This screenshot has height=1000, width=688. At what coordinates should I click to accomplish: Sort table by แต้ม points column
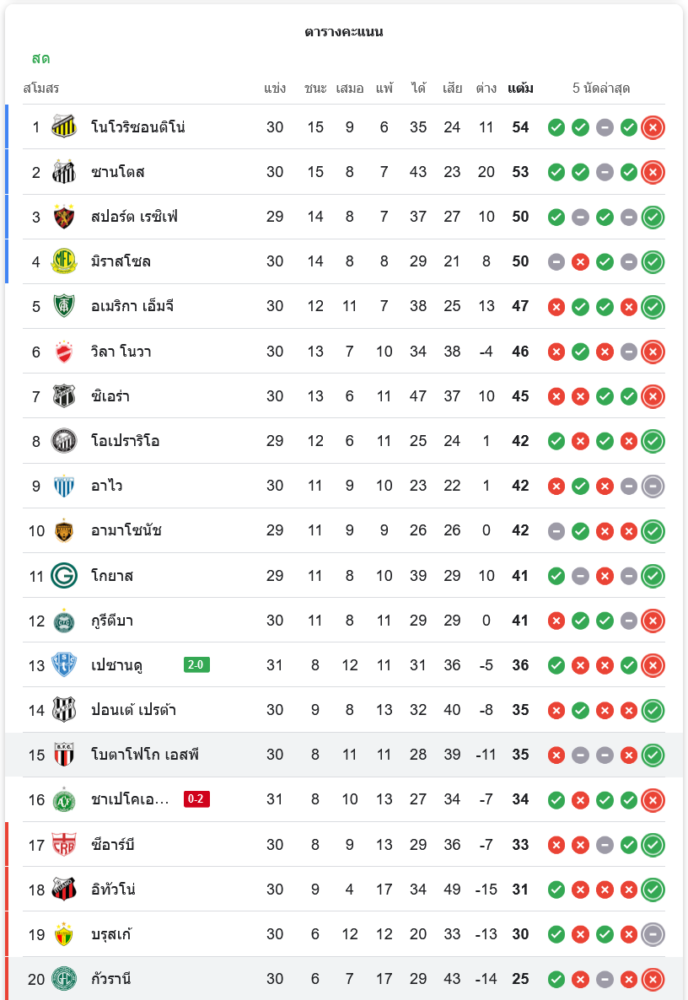point(520,88)
